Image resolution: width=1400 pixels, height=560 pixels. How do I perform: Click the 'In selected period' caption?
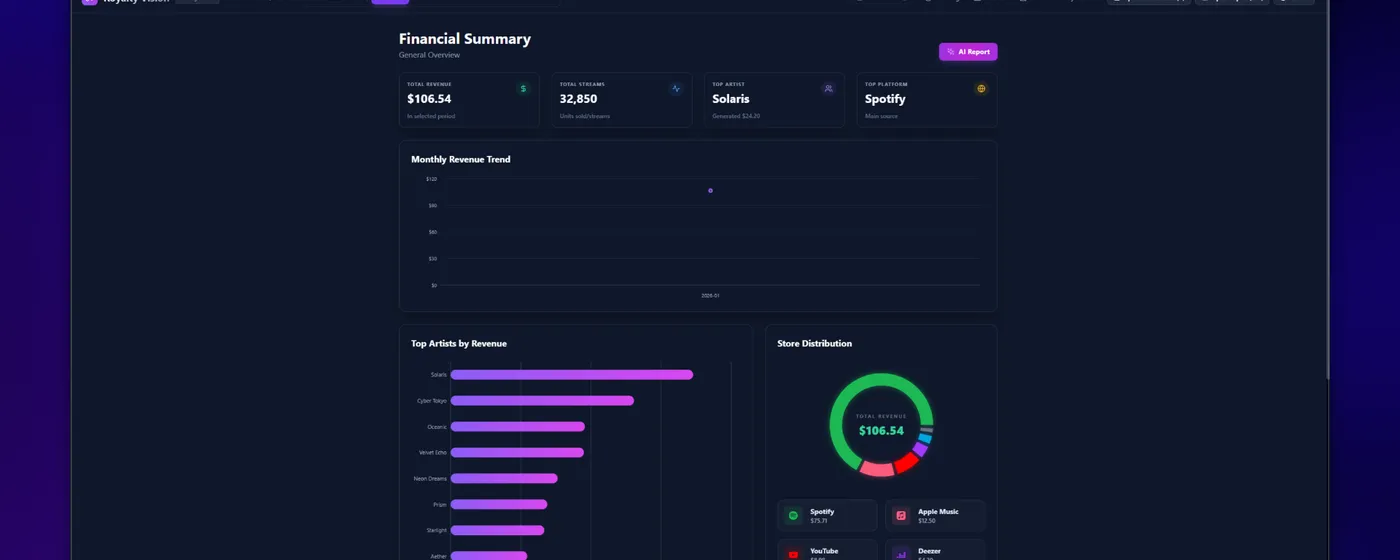431,116
